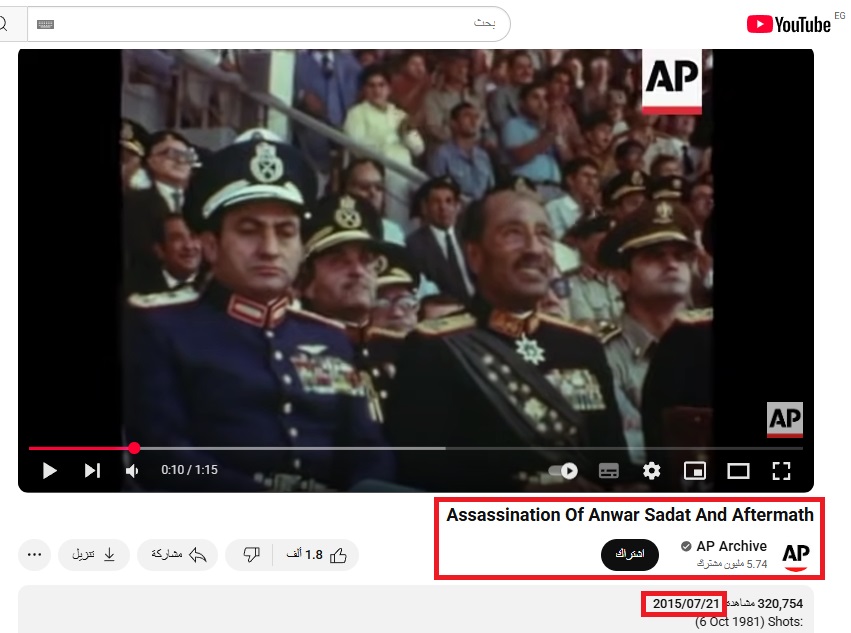Download the video via تنزيل button
This screenshot has width=851, height=633.
[x=94, y=555]
